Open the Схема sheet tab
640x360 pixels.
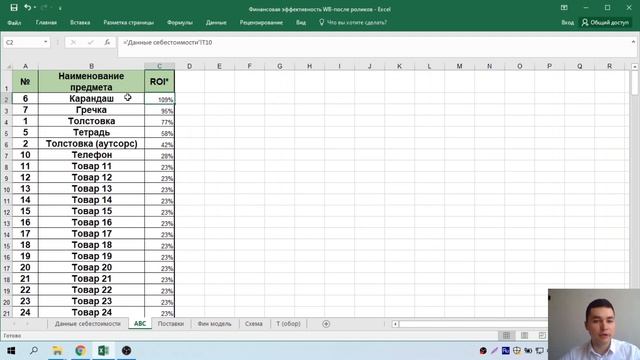253,324
